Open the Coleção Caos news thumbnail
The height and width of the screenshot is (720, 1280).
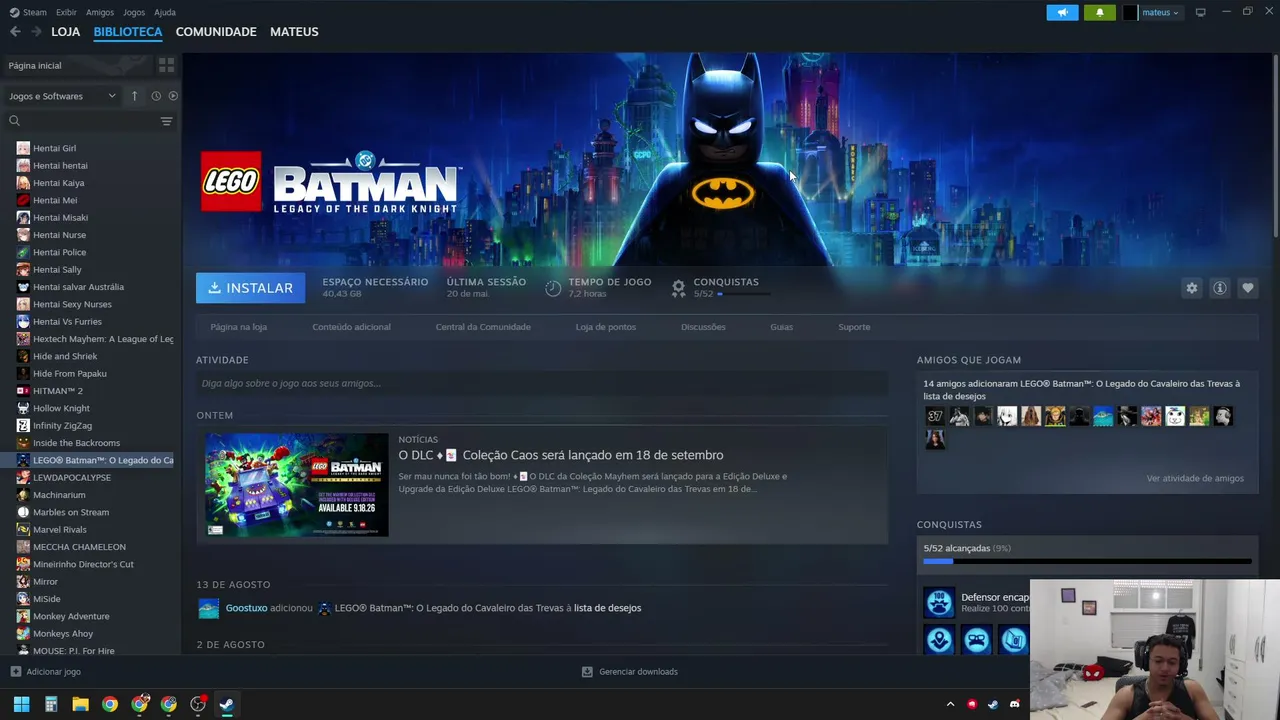point(297,485)
